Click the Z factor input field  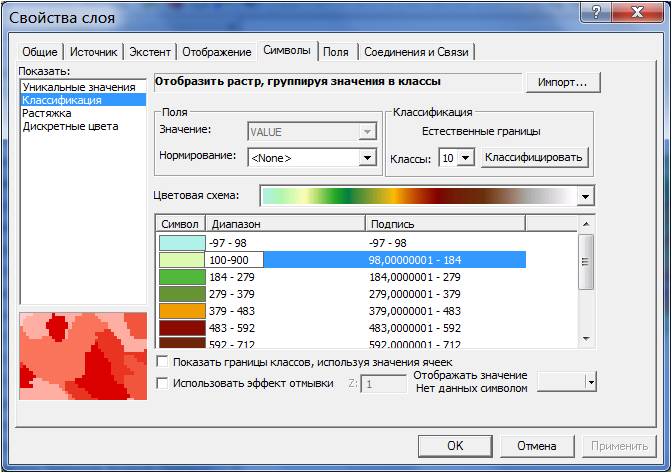click(x=383, y=384)
